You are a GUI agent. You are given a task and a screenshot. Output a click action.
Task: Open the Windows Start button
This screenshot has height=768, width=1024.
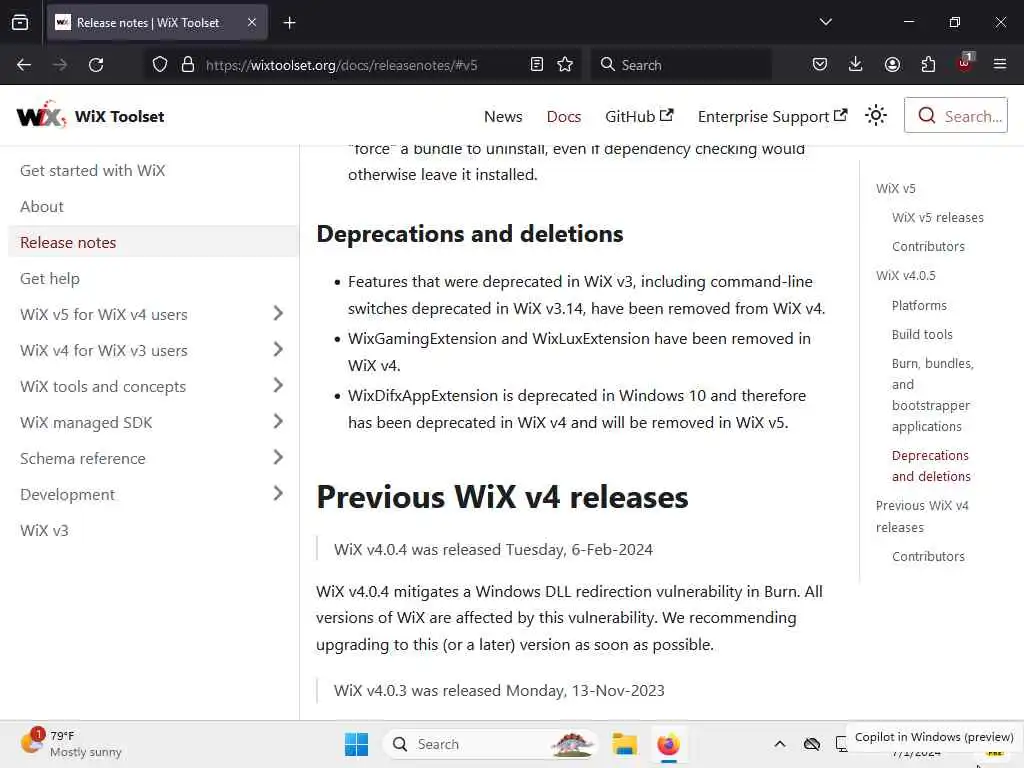point(357,744)
